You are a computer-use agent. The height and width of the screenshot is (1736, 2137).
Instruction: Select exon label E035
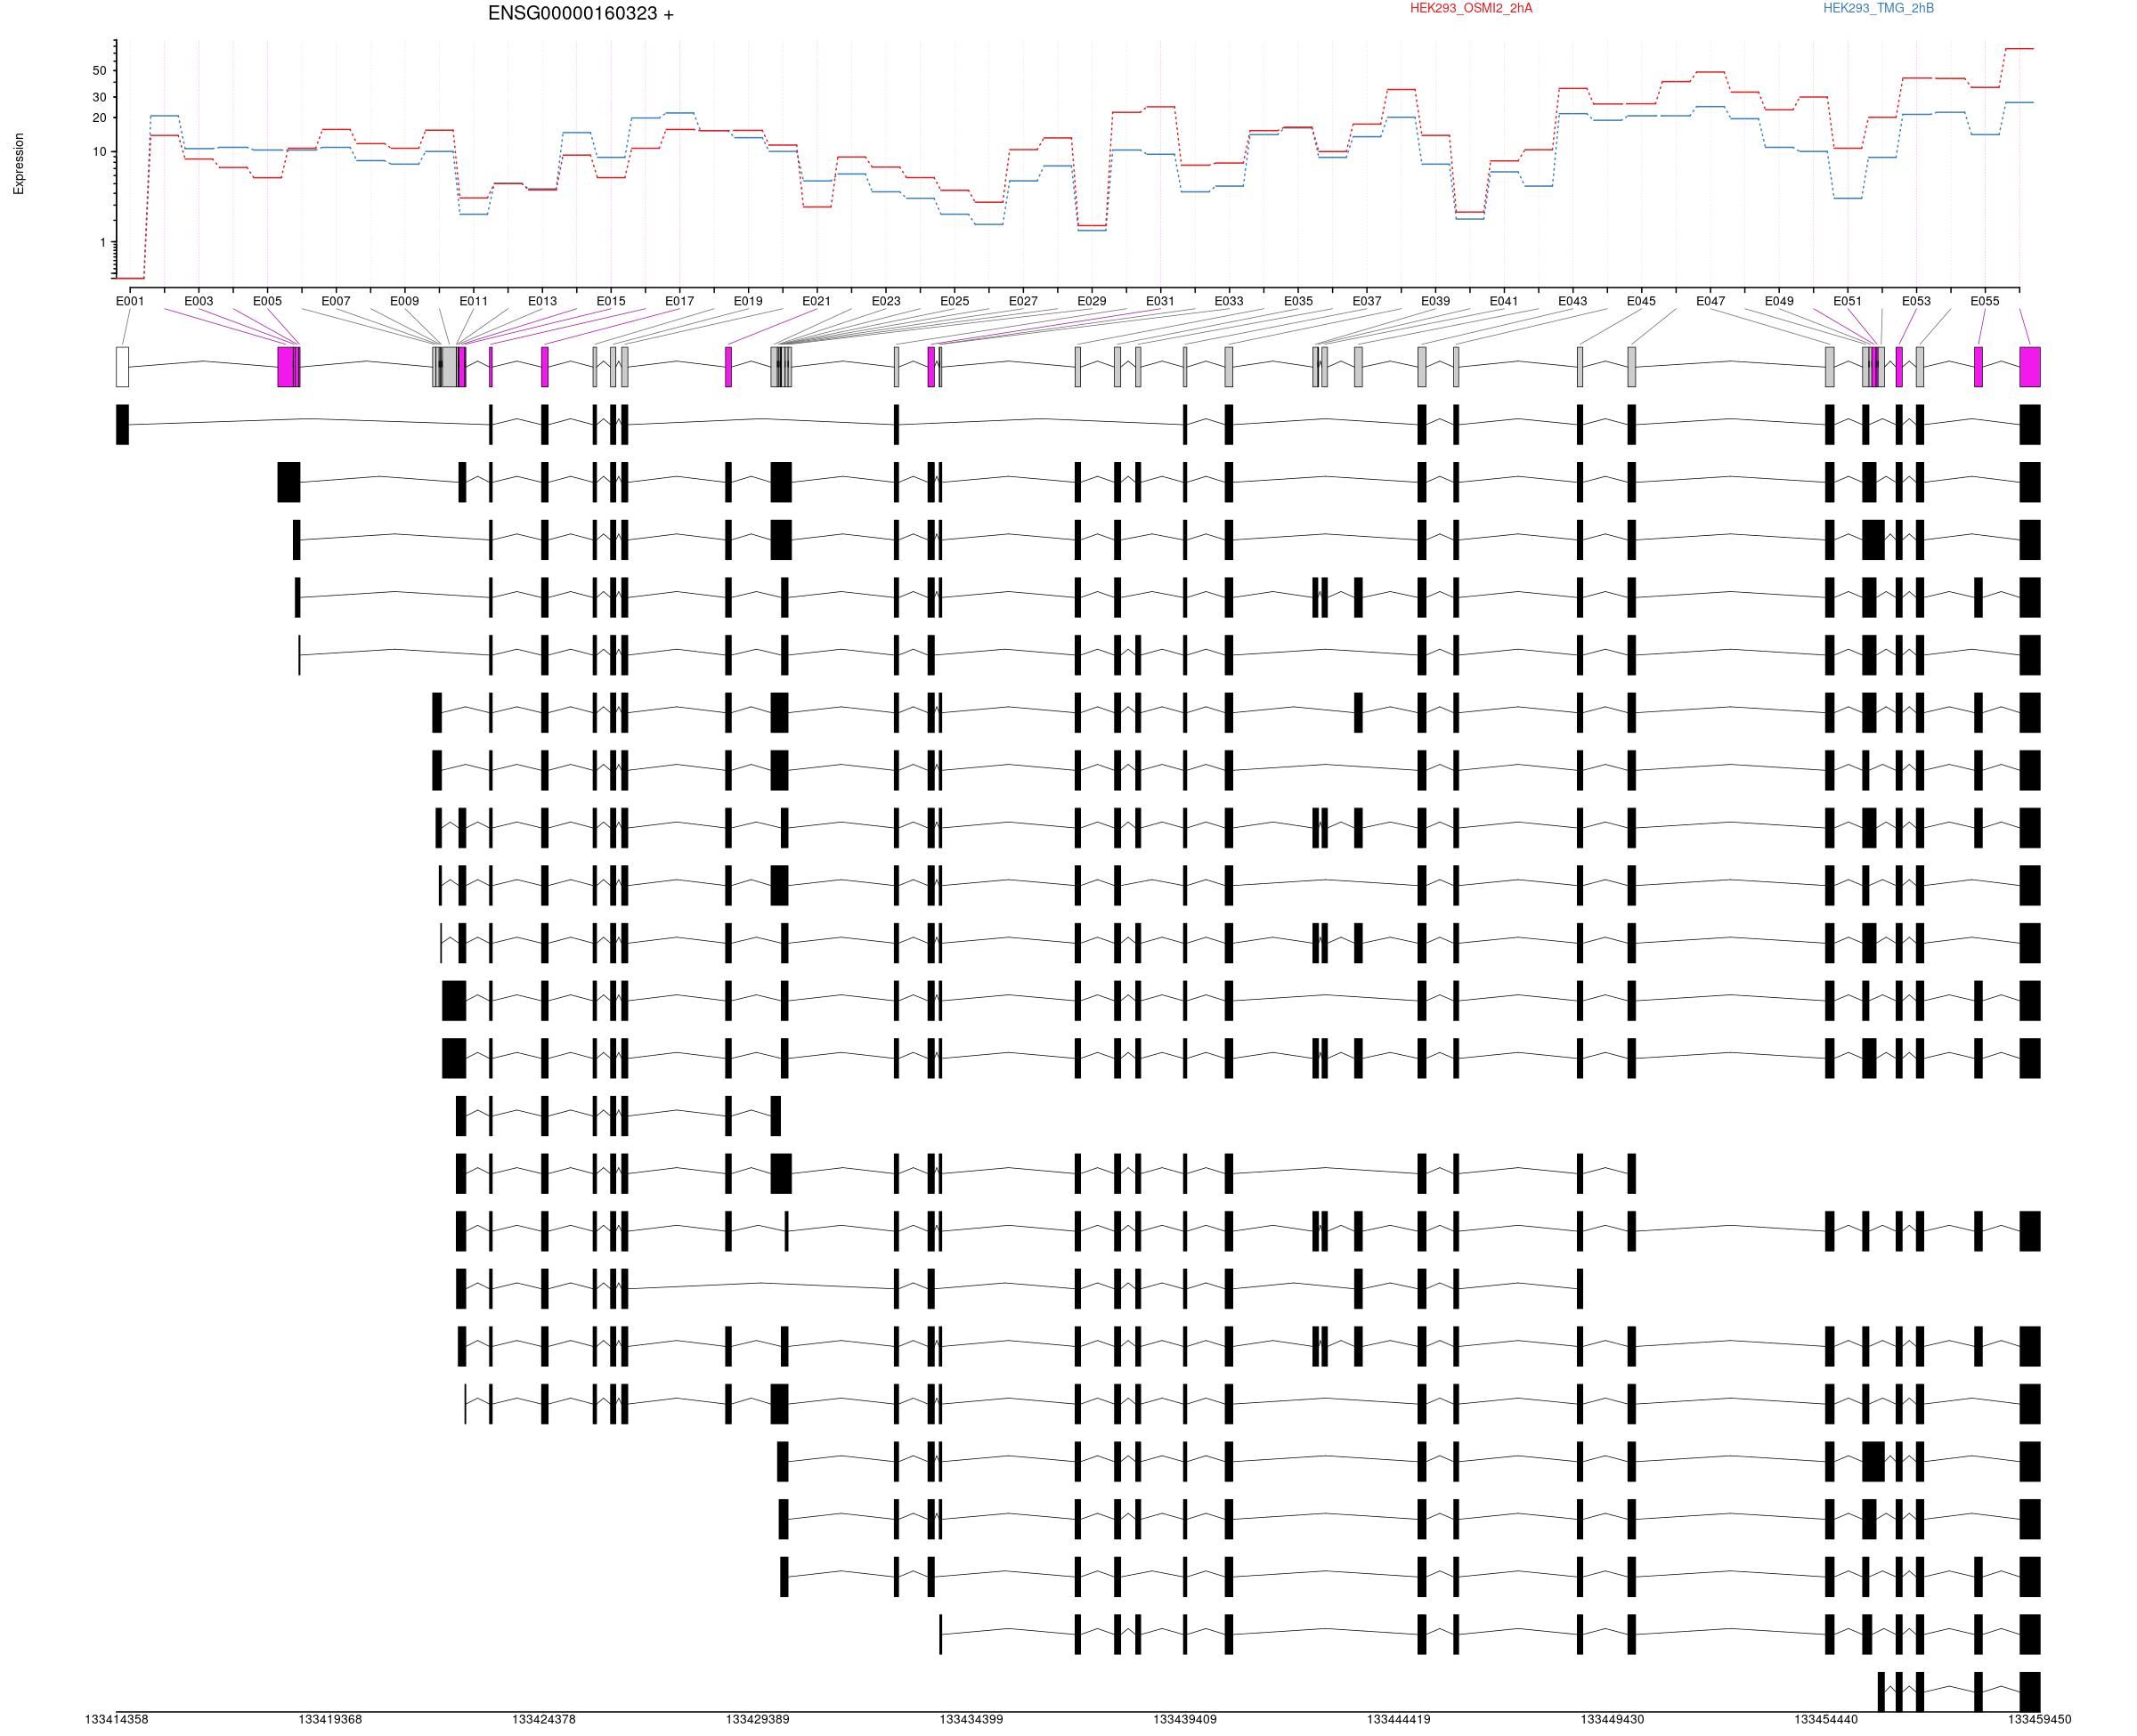(x=1298, y=301)
